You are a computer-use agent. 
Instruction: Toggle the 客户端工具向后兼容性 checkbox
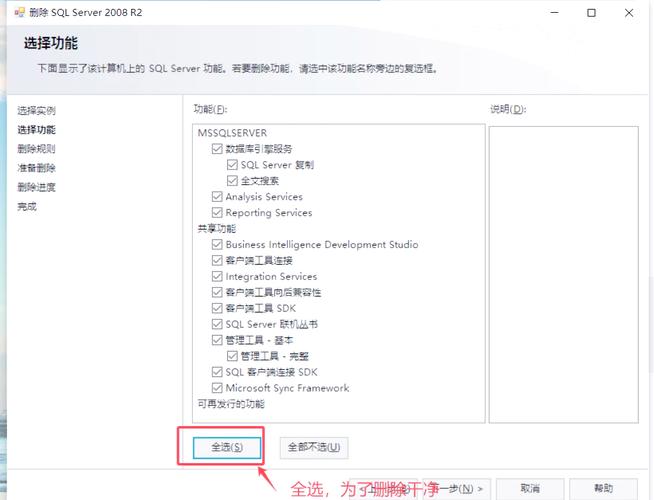pyautogui.click(x=217, y=292)
